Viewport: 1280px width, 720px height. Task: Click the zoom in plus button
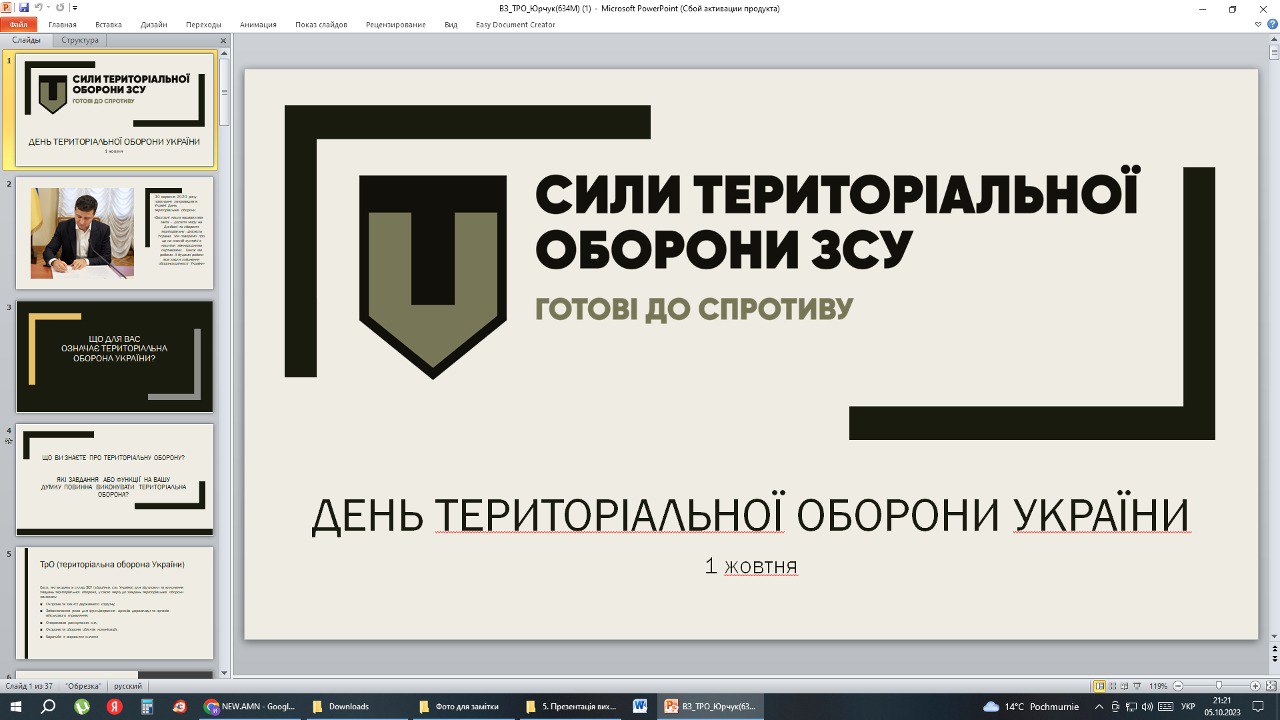(x=1256, y=686)
